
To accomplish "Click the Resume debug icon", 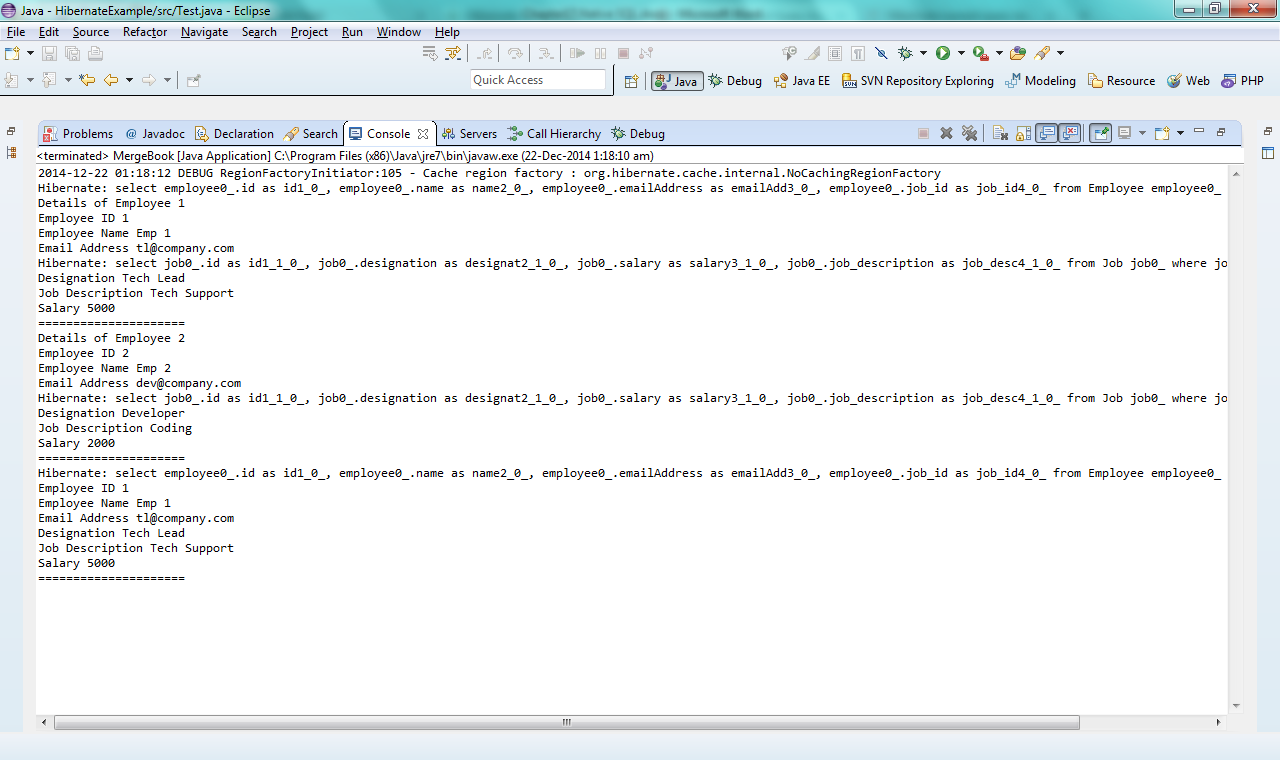I will pyautogui.click(x=576, y=53).
